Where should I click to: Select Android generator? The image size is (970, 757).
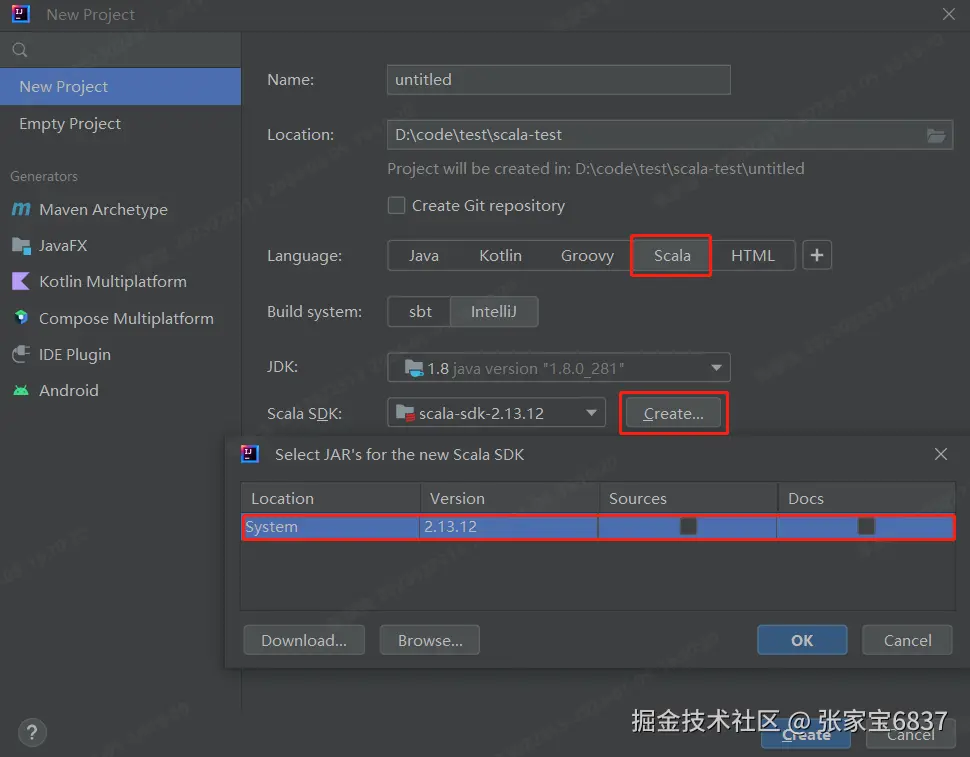click(x=121, y=390)
